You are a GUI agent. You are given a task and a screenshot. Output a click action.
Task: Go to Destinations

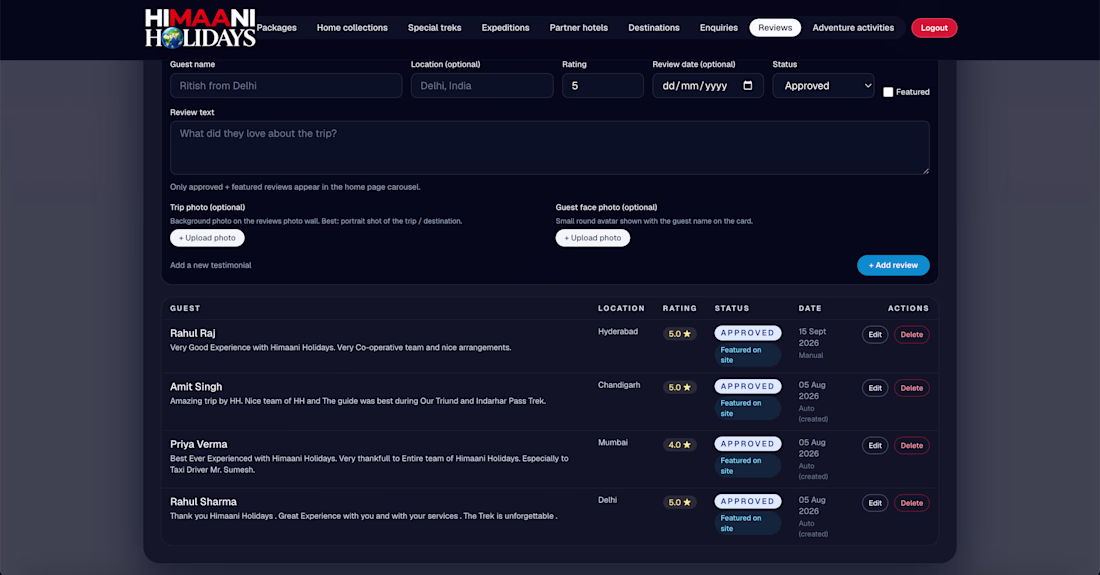coord(654,28)
